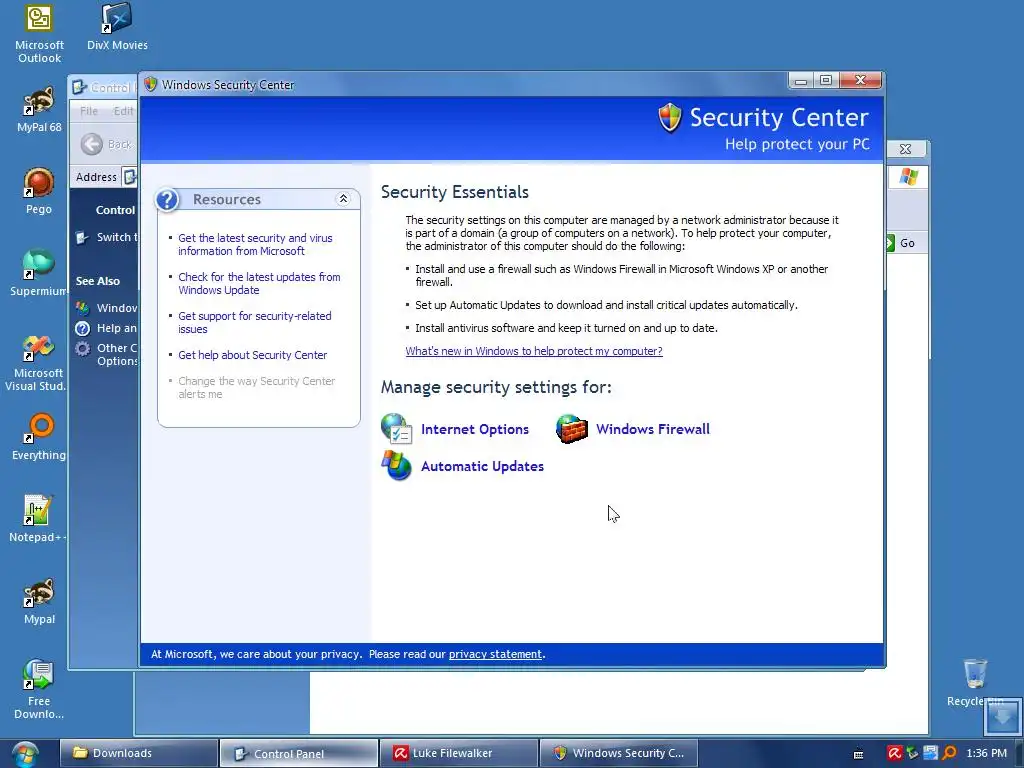Open the Internet Options link
The image size is (1024, 768).
click(x=475, y=429)
